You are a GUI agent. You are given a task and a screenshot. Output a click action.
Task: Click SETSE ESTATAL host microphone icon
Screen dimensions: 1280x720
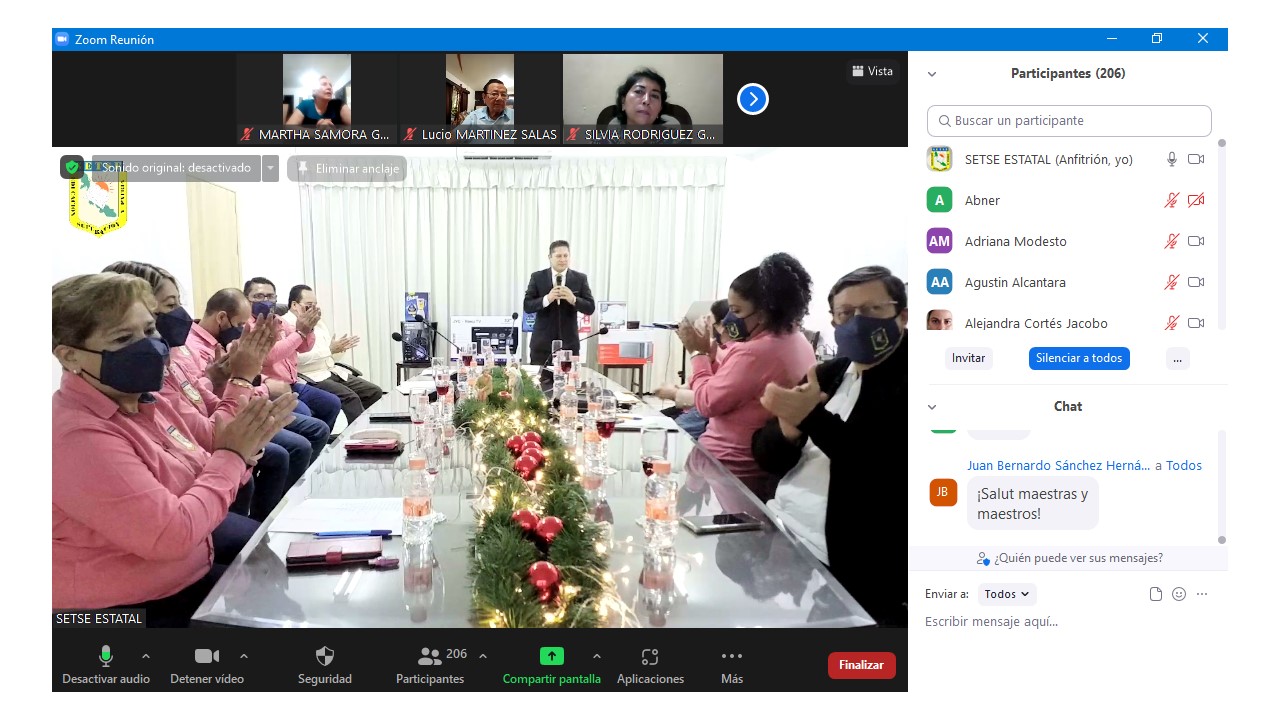click(x=1172, y=159)
